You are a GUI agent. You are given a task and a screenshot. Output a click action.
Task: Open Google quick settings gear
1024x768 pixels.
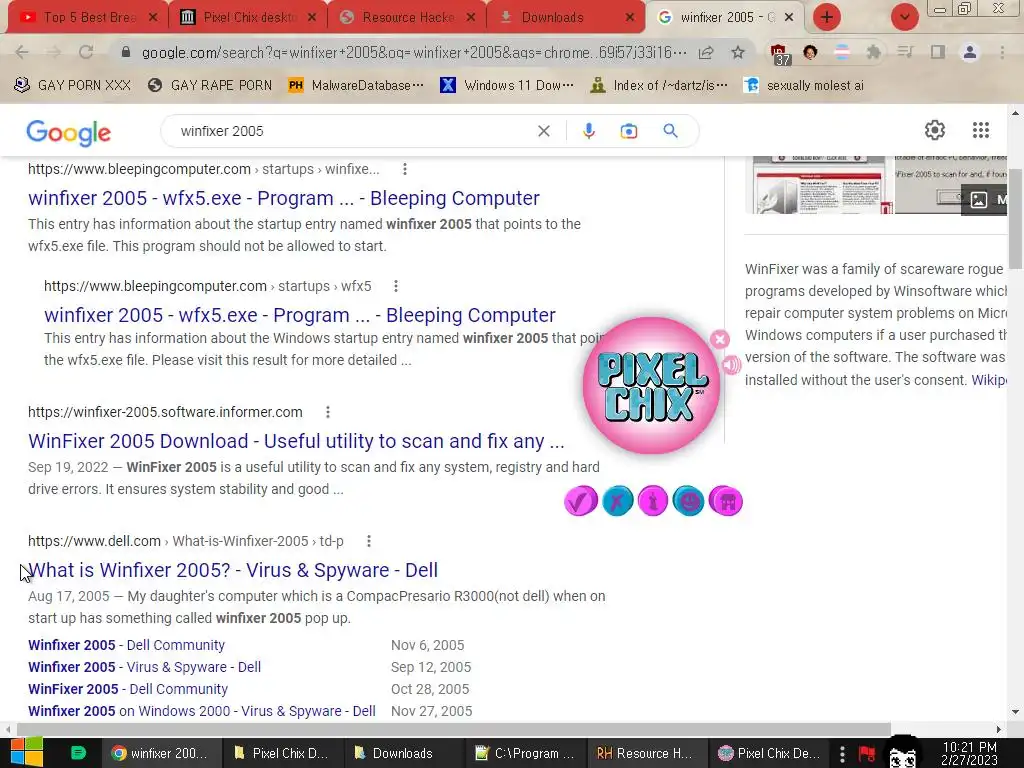tap(935, 130)
